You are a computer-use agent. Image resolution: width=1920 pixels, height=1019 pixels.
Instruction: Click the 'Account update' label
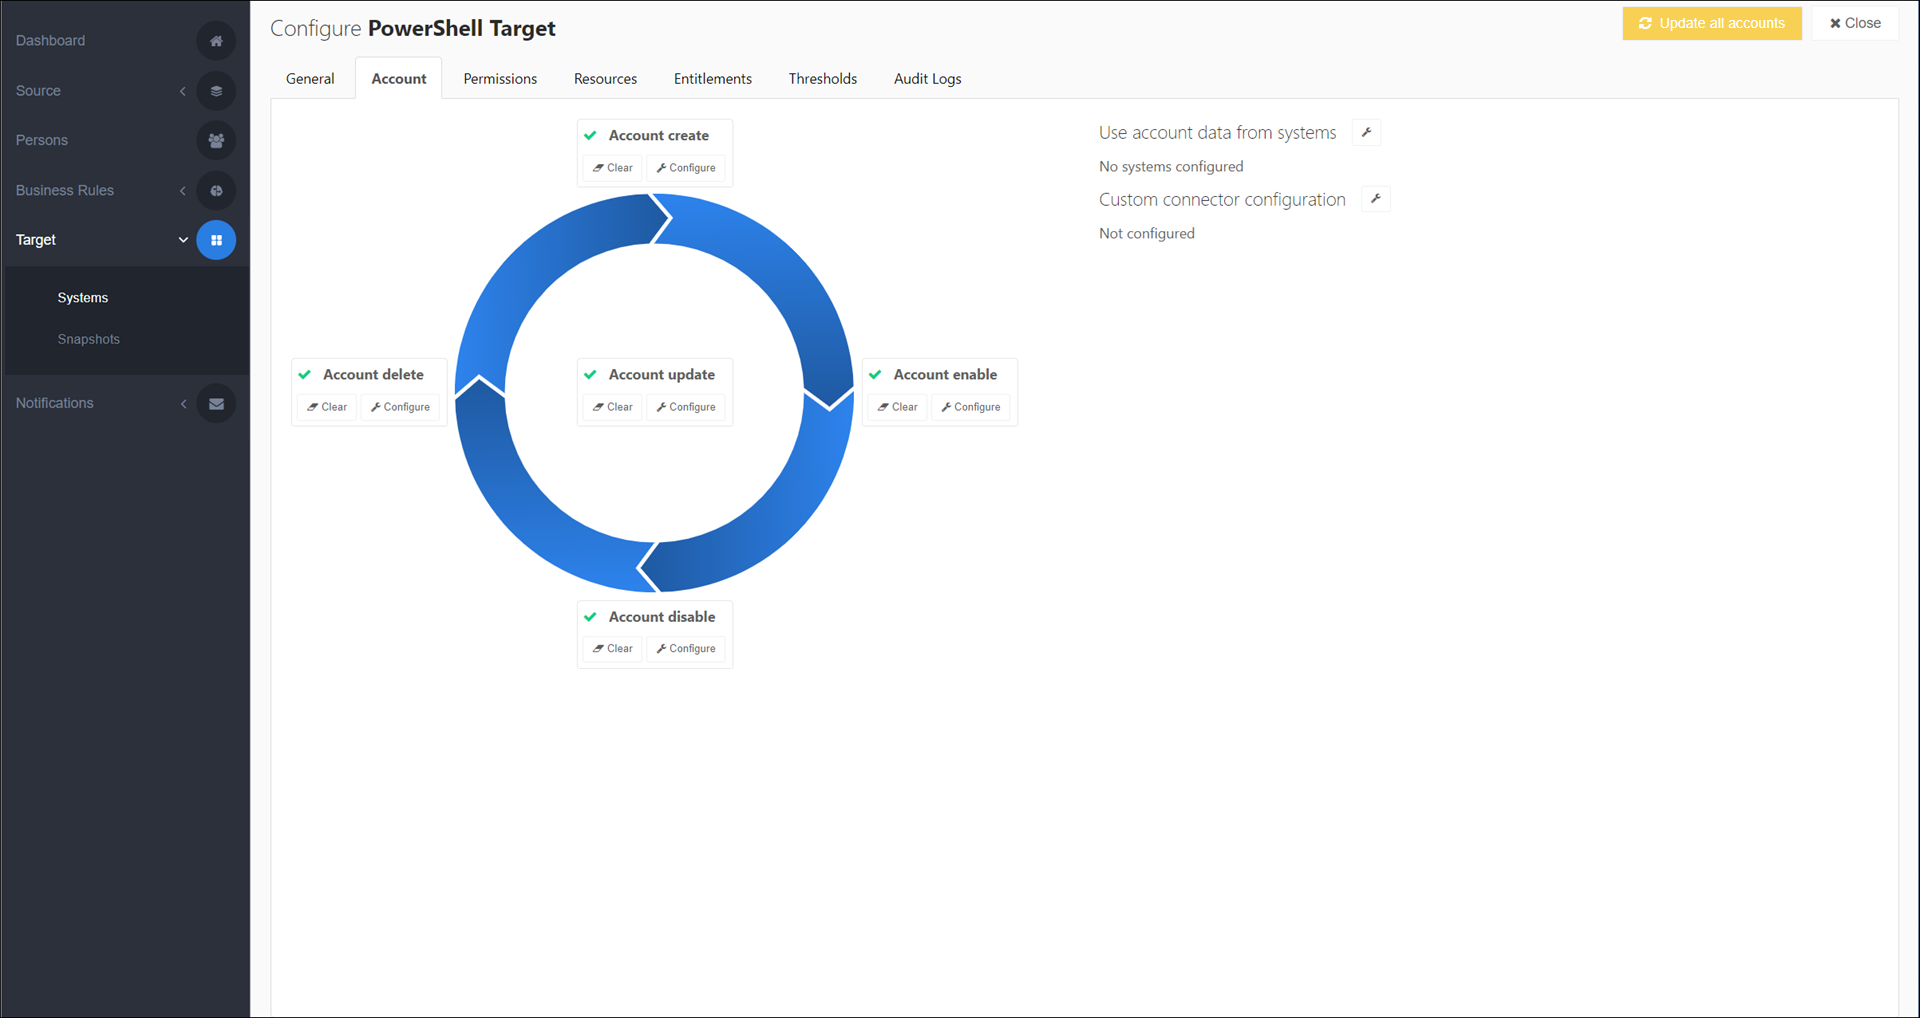coord(662,375)
